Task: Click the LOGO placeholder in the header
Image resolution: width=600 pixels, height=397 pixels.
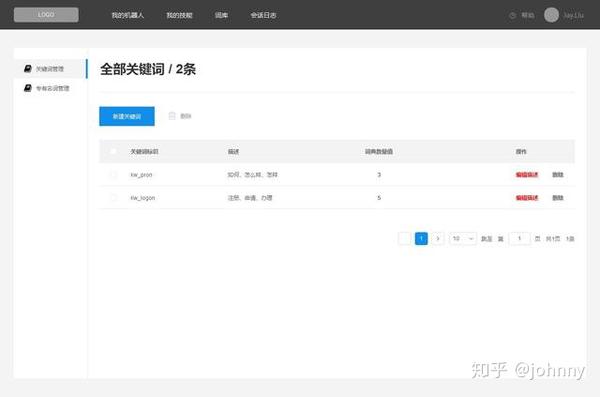Action: coord(46,15)
